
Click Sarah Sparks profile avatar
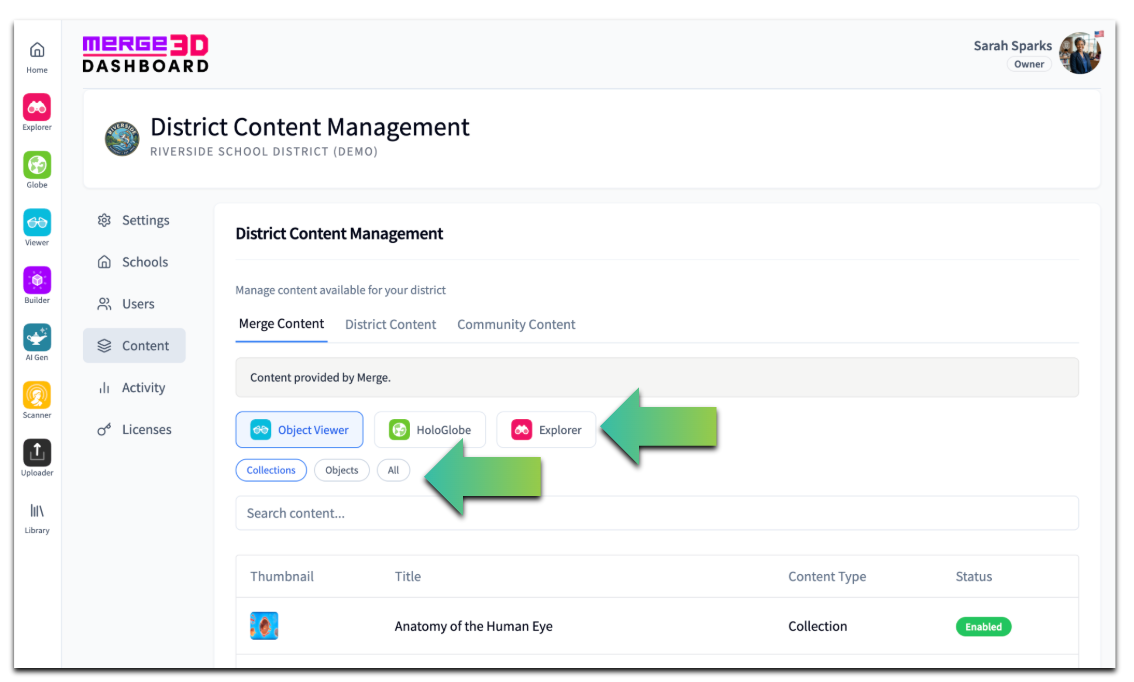(1080, 53)
